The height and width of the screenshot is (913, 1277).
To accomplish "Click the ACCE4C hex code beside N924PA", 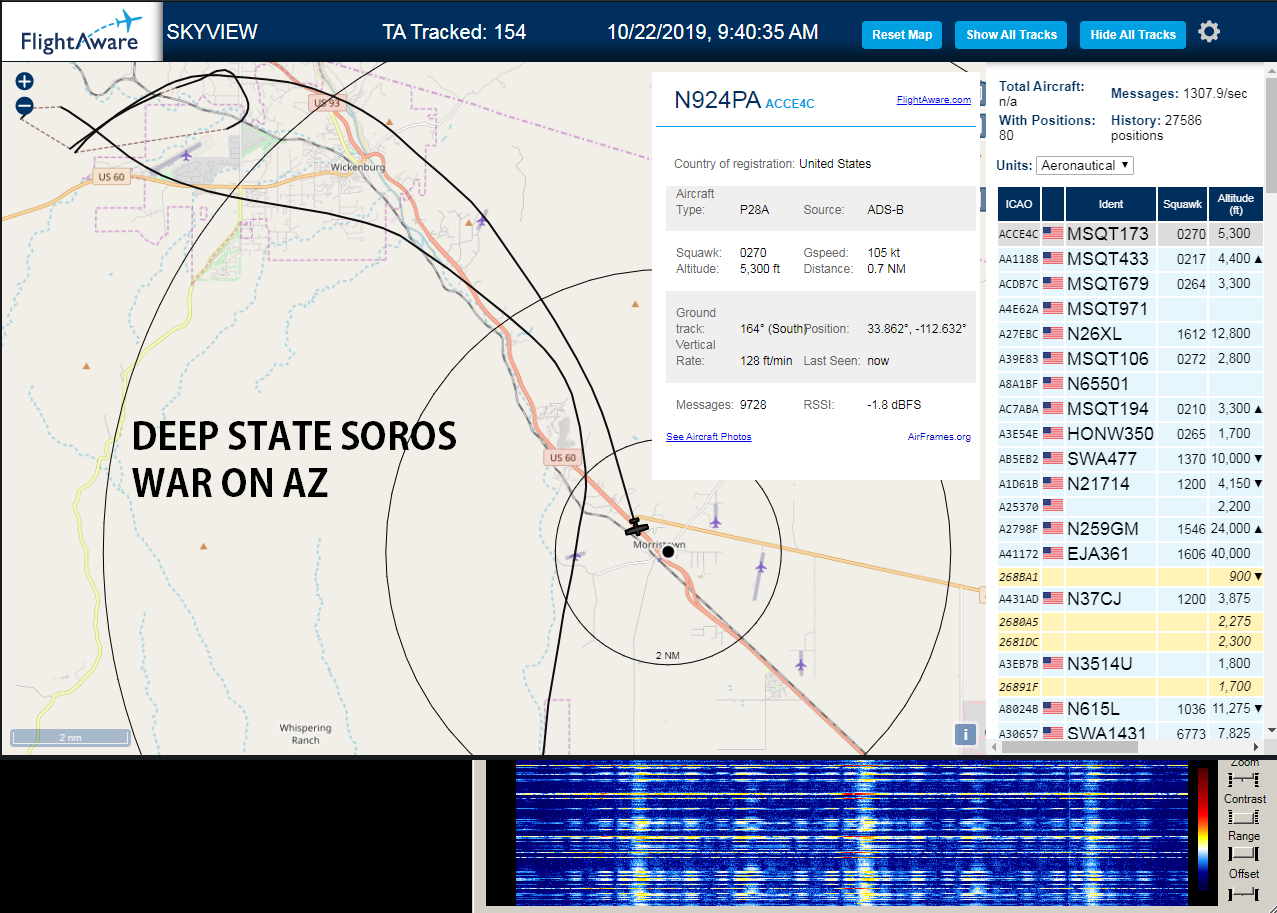I will 790,103.
